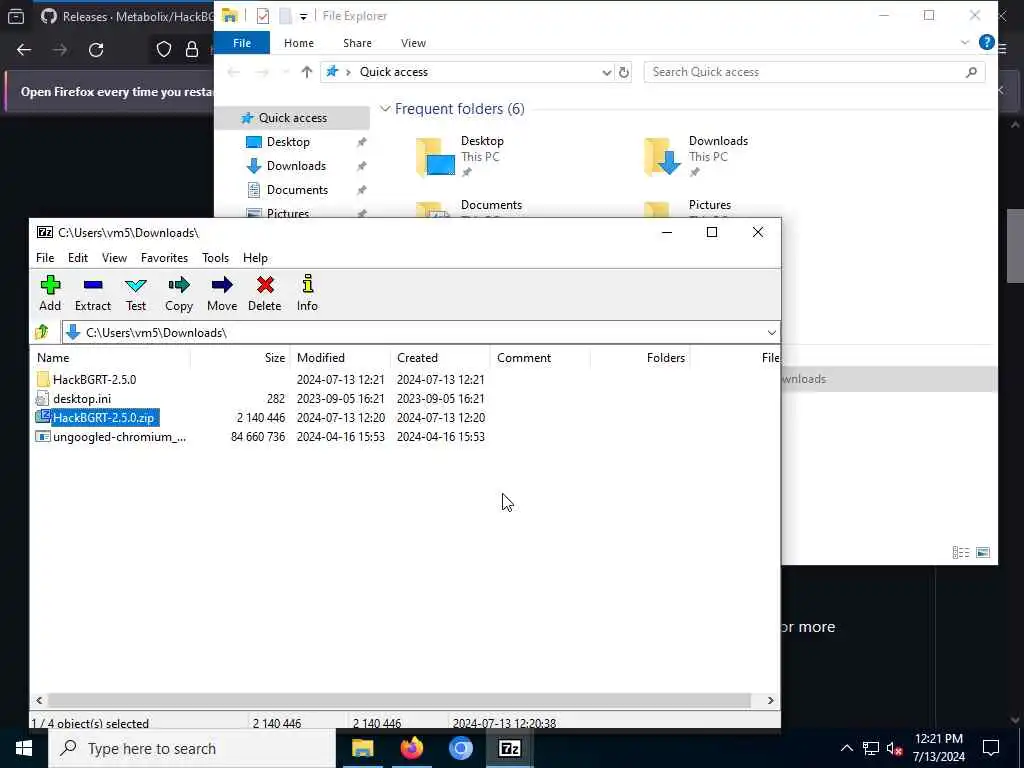The image size is (1024, 768).
Task: Show hidden system tray icons
Action: pos(846,748)
